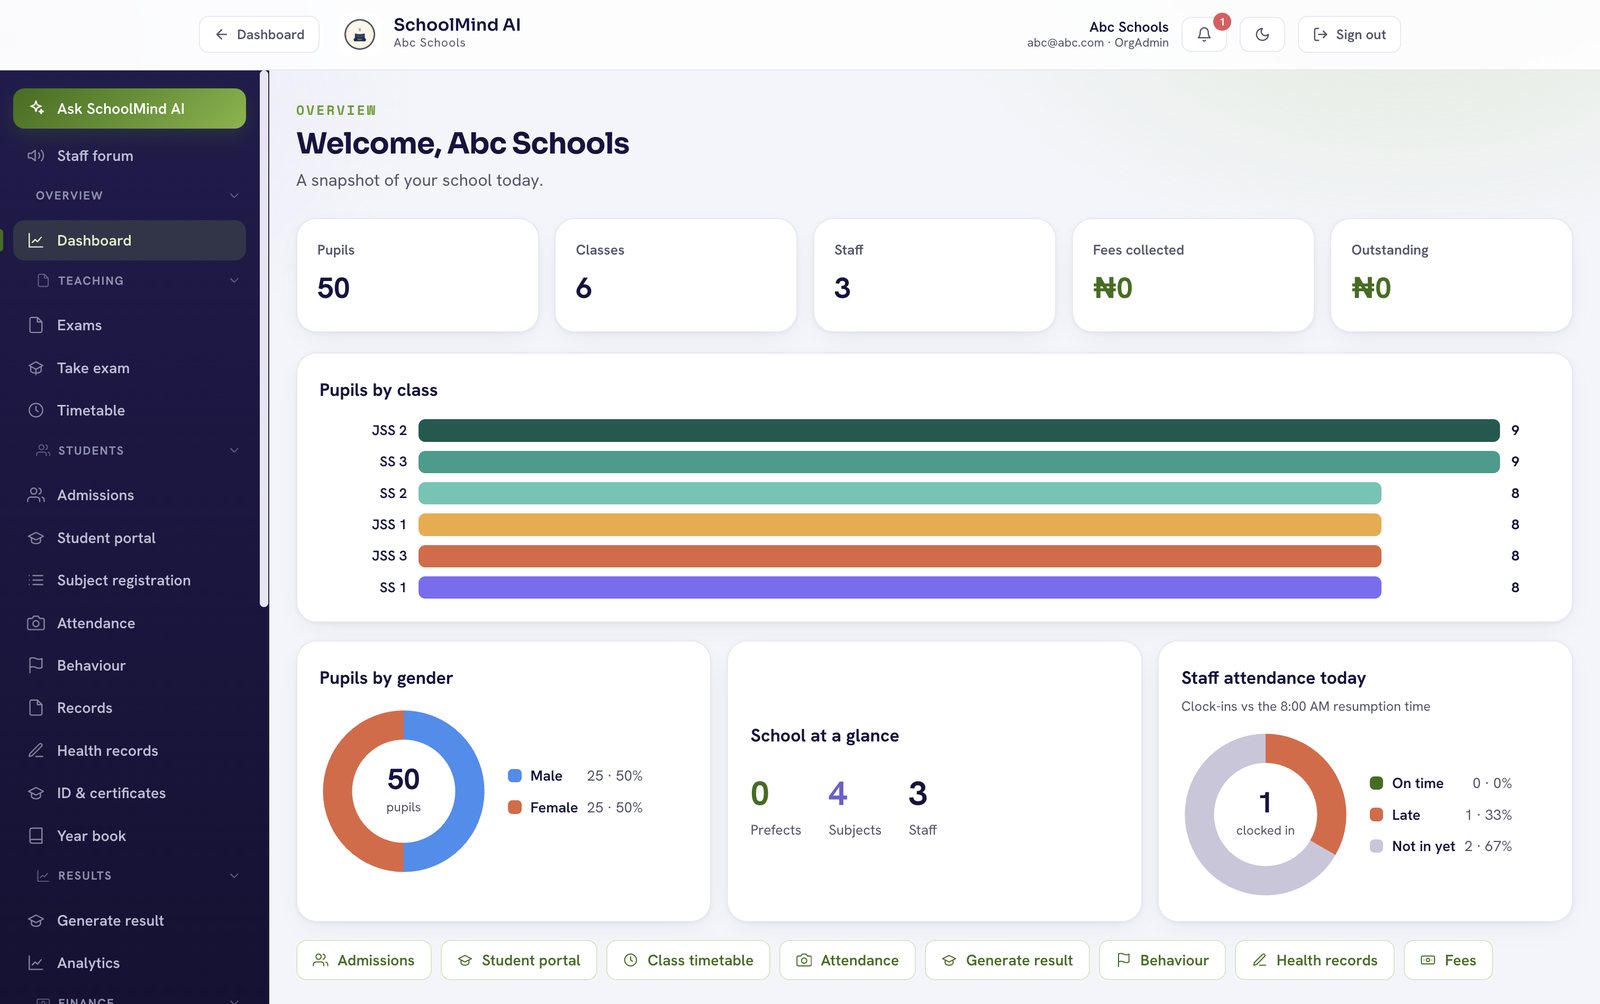Click the Exams document icon in the sidebar
Viewport: 1600px width, 1004px height.
point(36,325)
